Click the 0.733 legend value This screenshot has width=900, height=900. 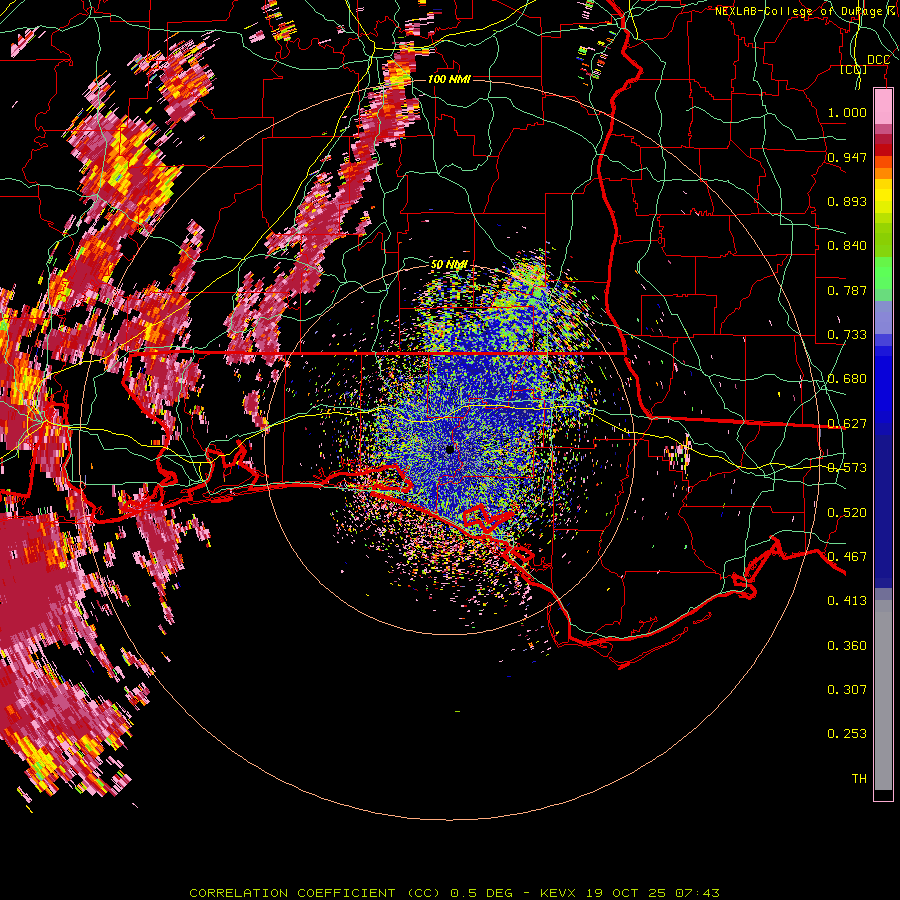[847, 334]
